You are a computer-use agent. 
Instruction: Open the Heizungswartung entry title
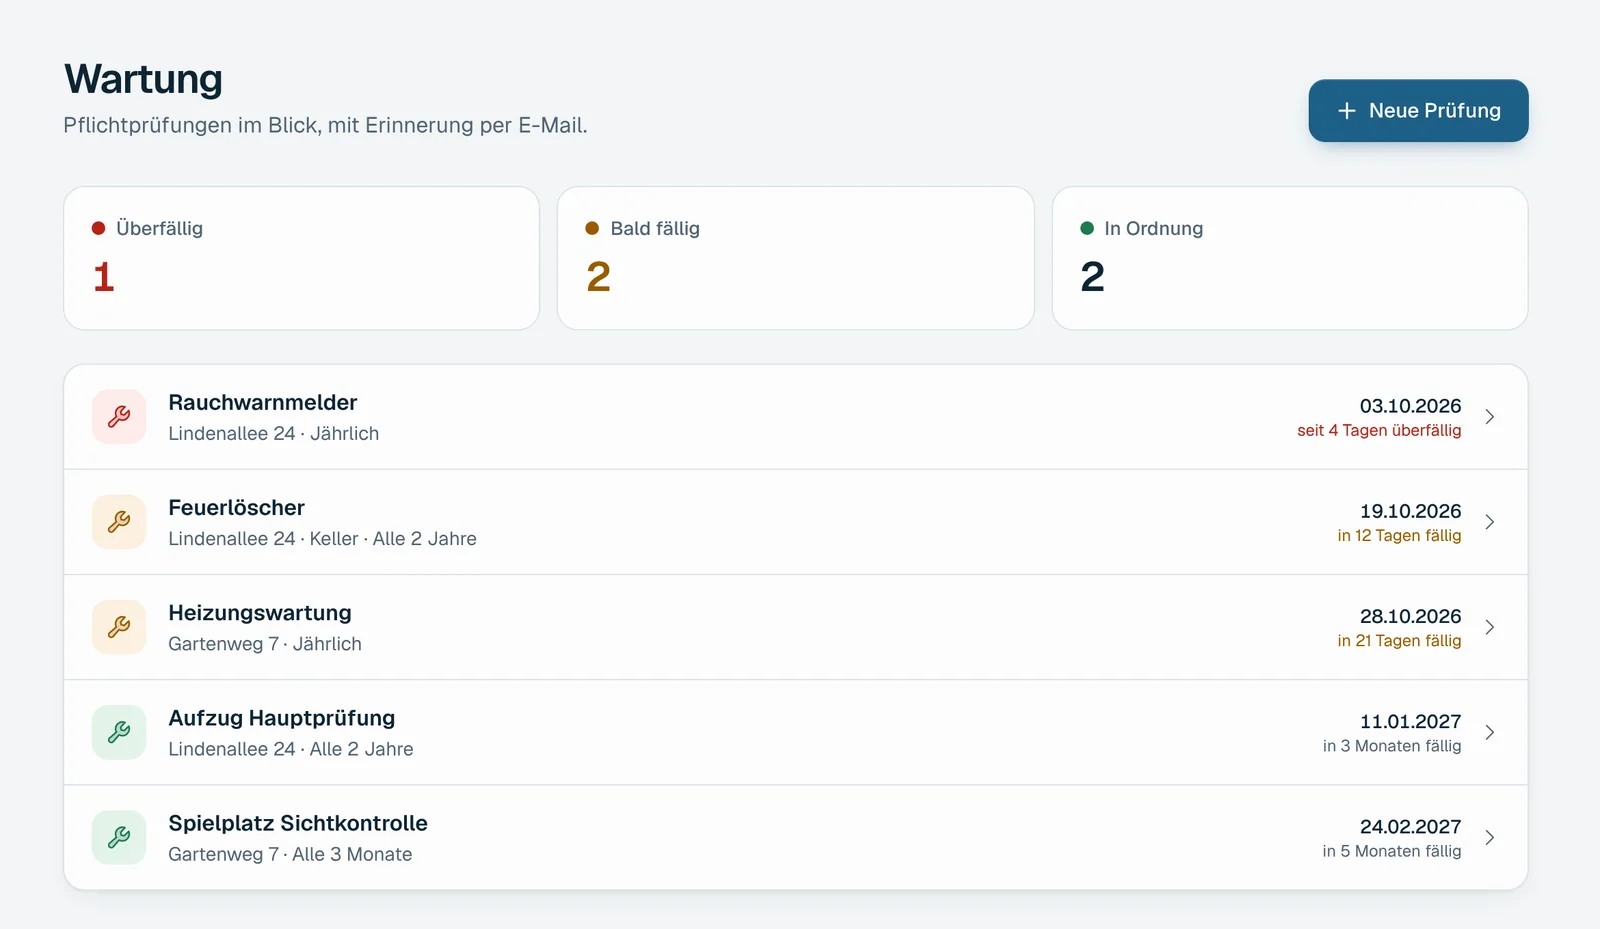tap(260, 612)
